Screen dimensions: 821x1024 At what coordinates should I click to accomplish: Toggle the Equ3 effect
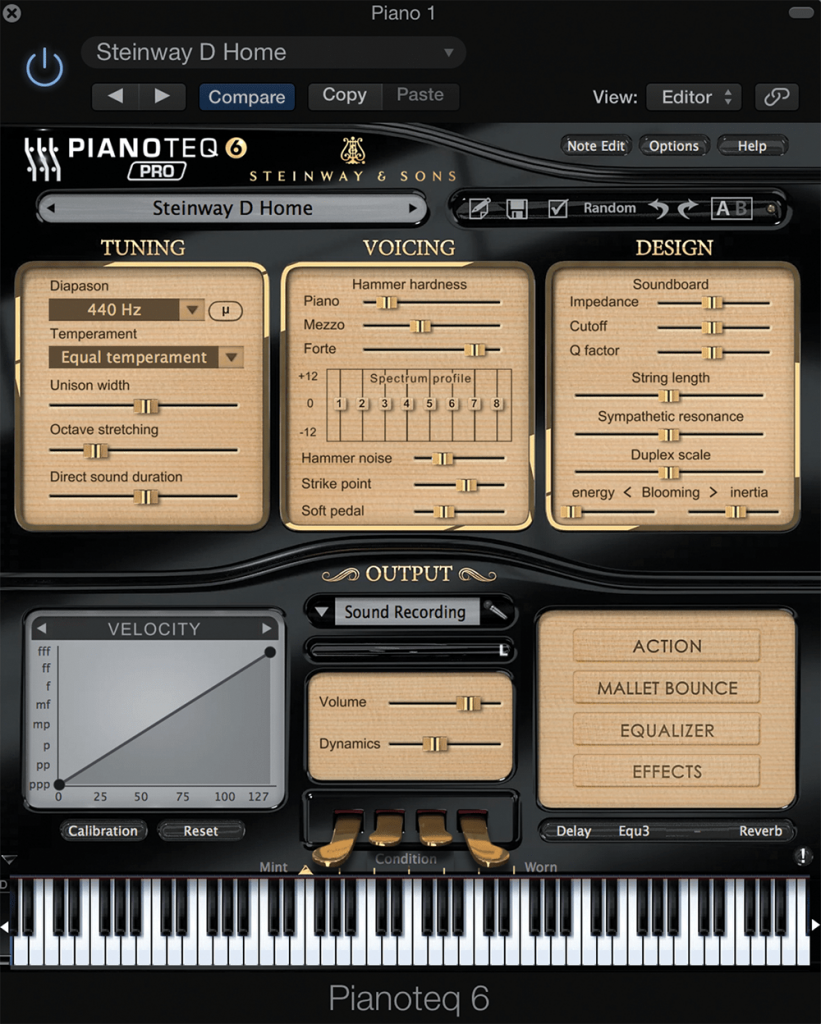(x=634, y=831)
